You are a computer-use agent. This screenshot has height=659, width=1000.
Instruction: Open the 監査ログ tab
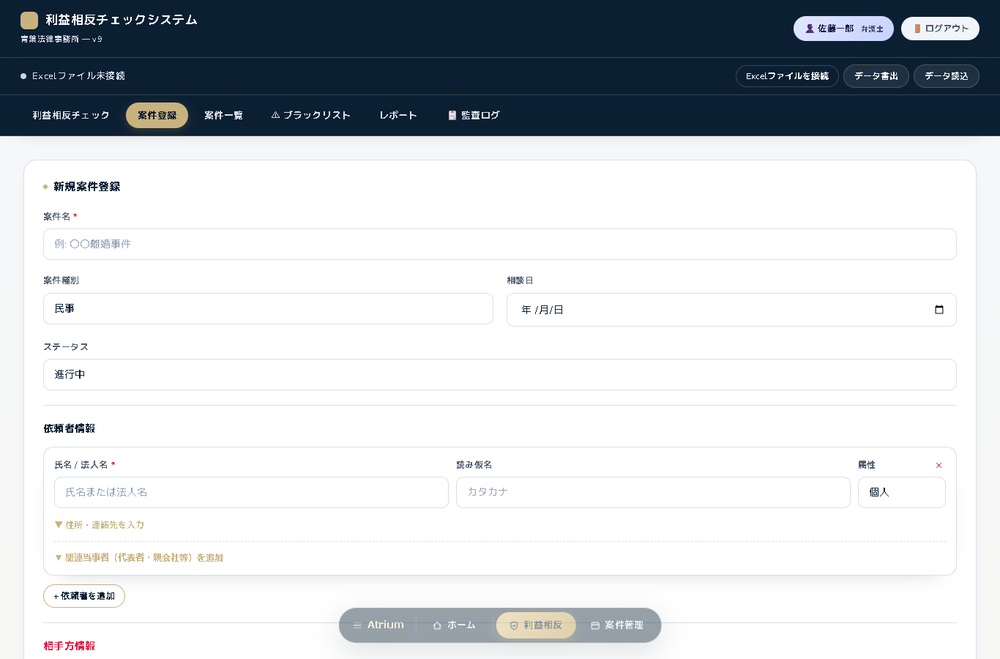click(x=474, y=115)
